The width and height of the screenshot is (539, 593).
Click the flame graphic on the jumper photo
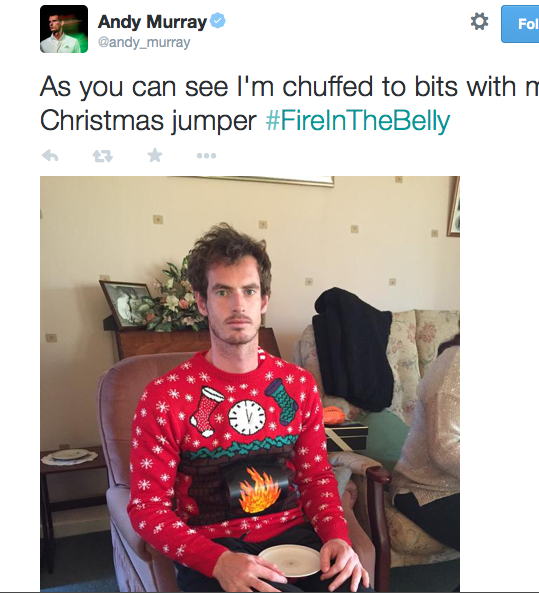[x=258, y=490]
